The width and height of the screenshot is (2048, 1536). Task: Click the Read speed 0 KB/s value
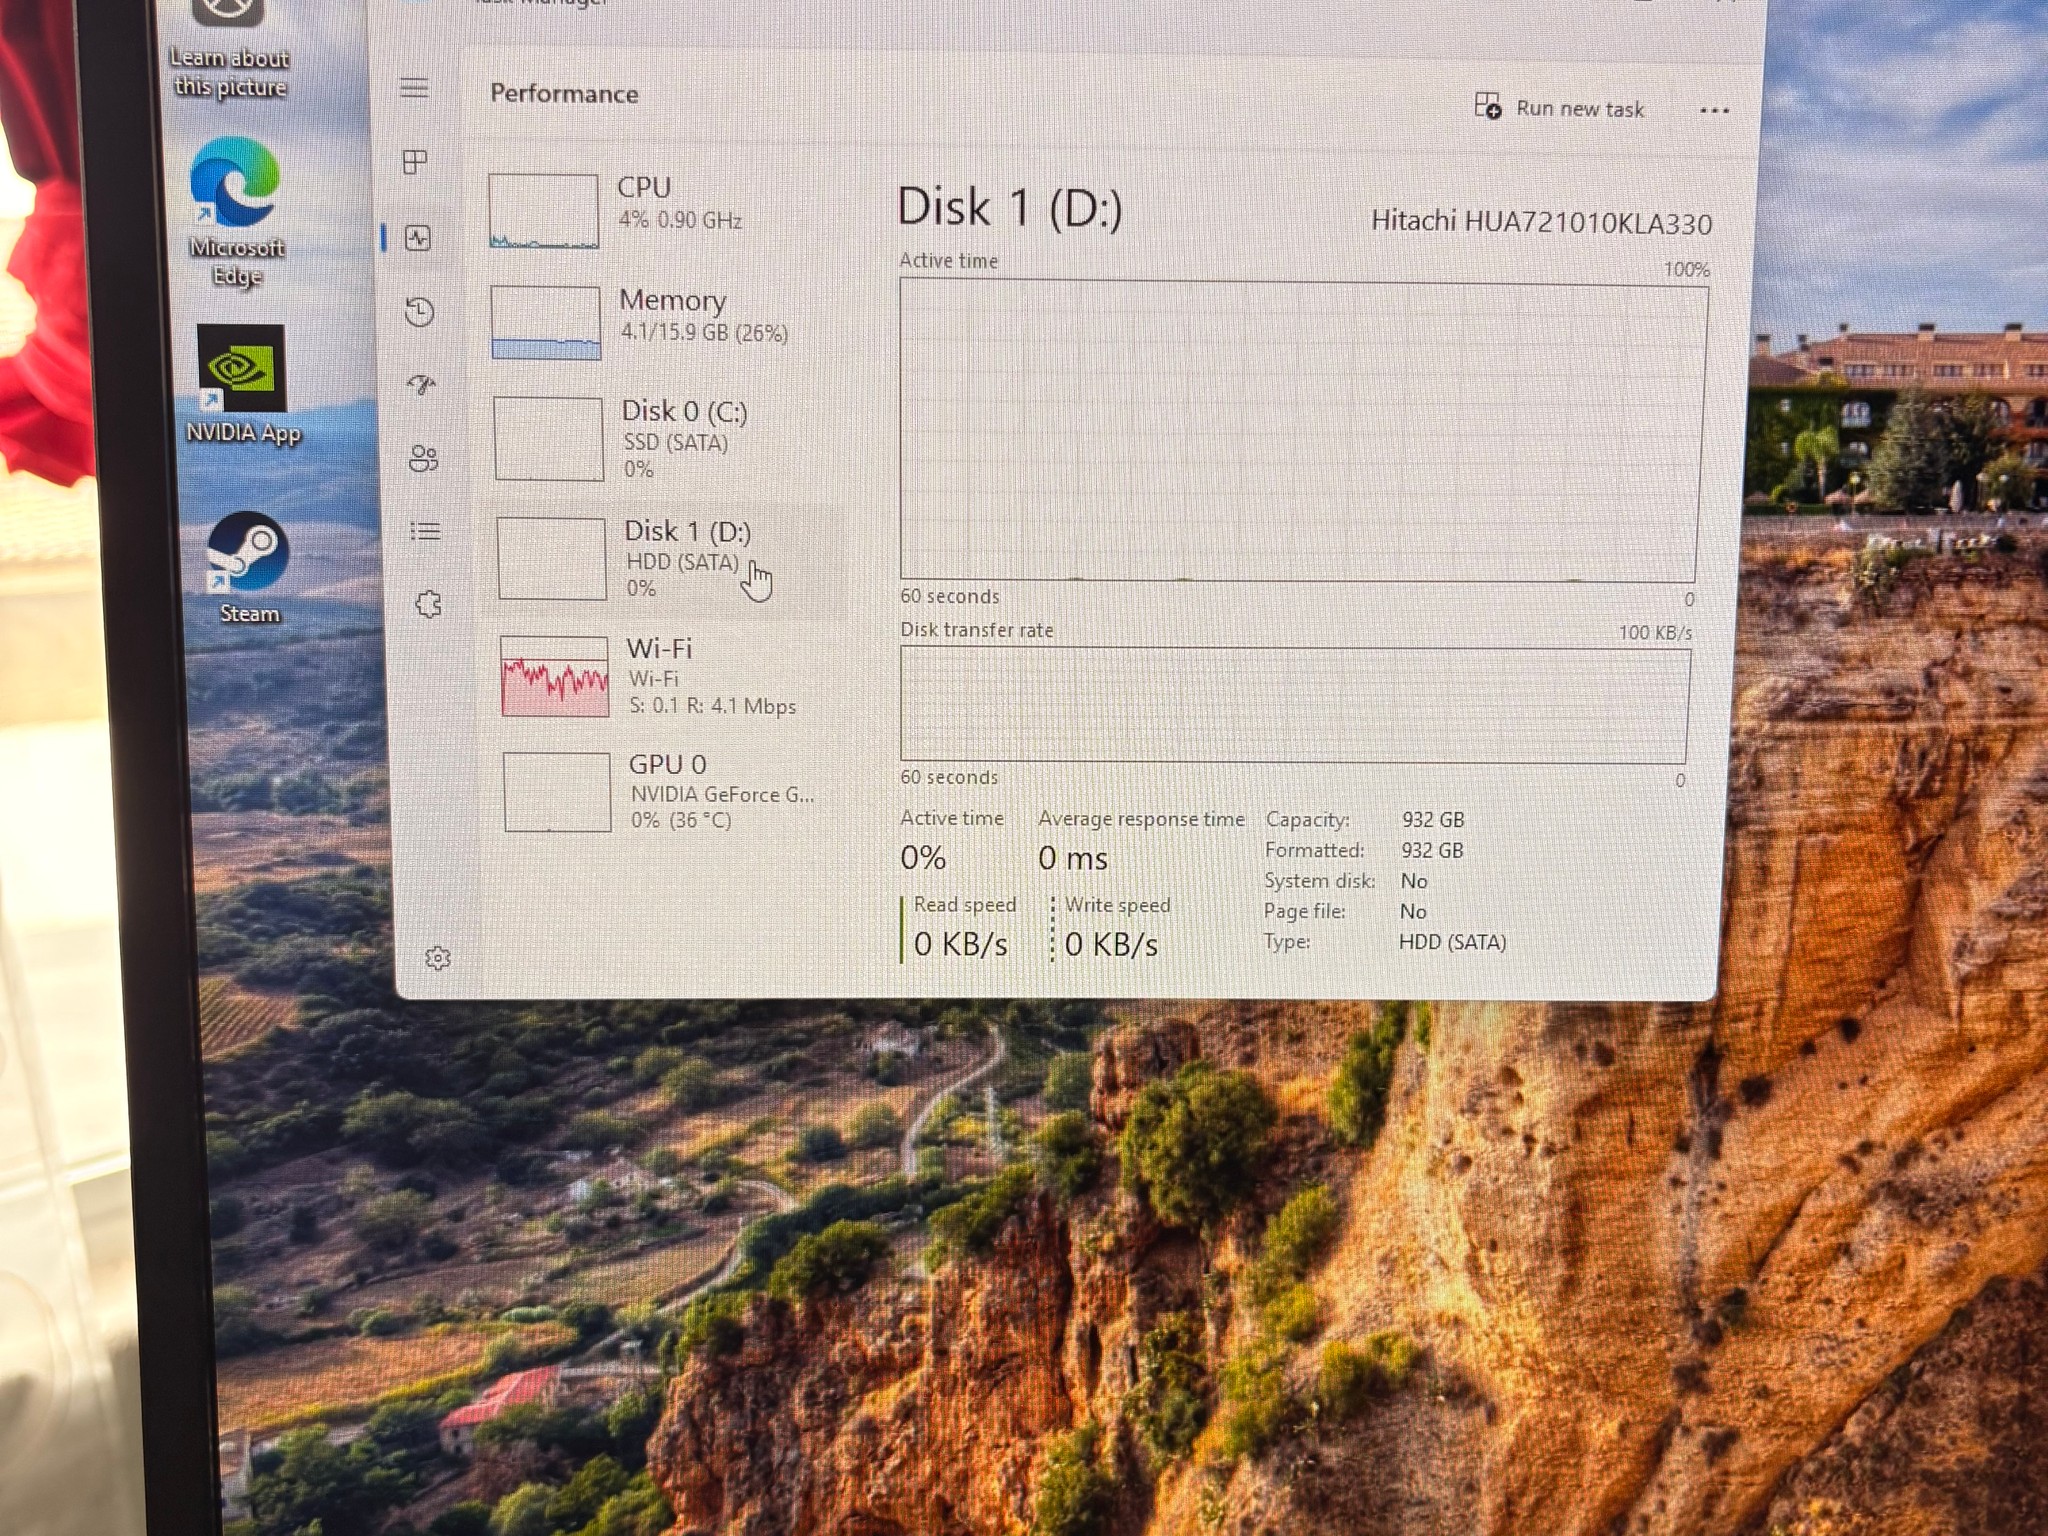tap(960, 944)
